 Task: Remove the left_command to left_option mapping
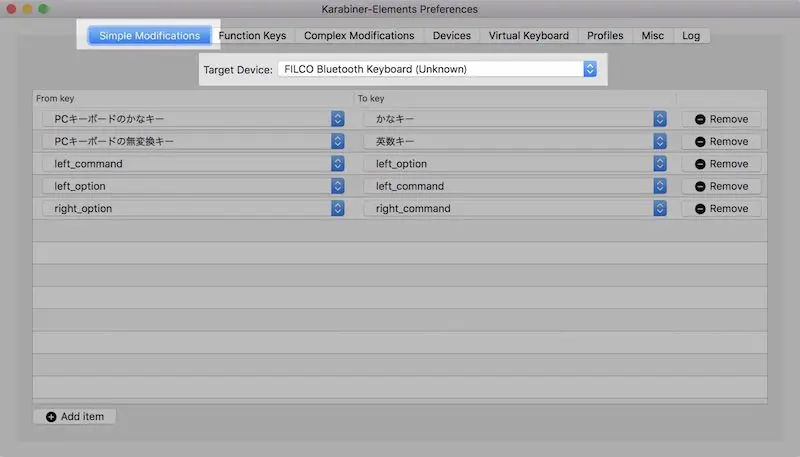721,164
